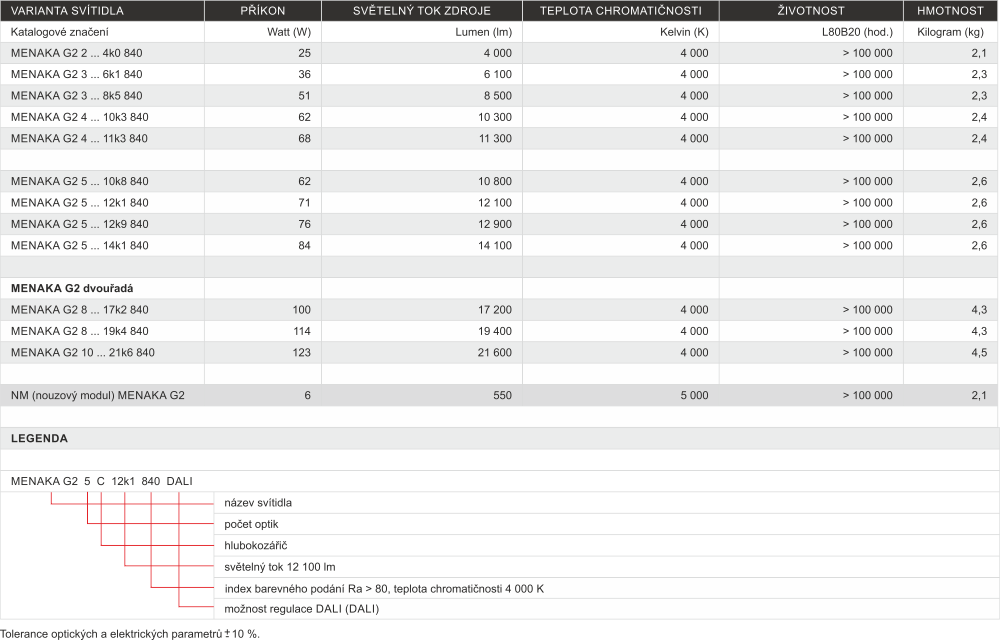Image resolution: width=1000 pixels, height=640 pixels.
Task: Click the 84 watt value
Action: pyautogui.click(x=304, y=245)
